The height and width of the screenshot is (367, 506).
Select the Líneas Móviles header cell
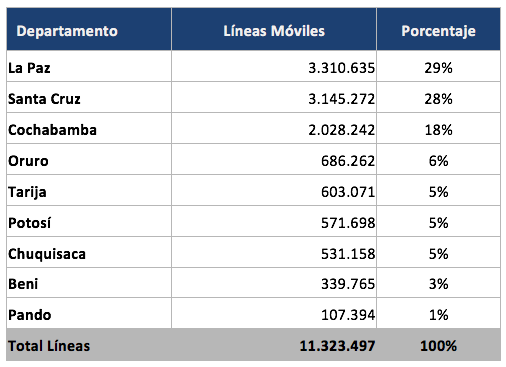tap(274, 31)
